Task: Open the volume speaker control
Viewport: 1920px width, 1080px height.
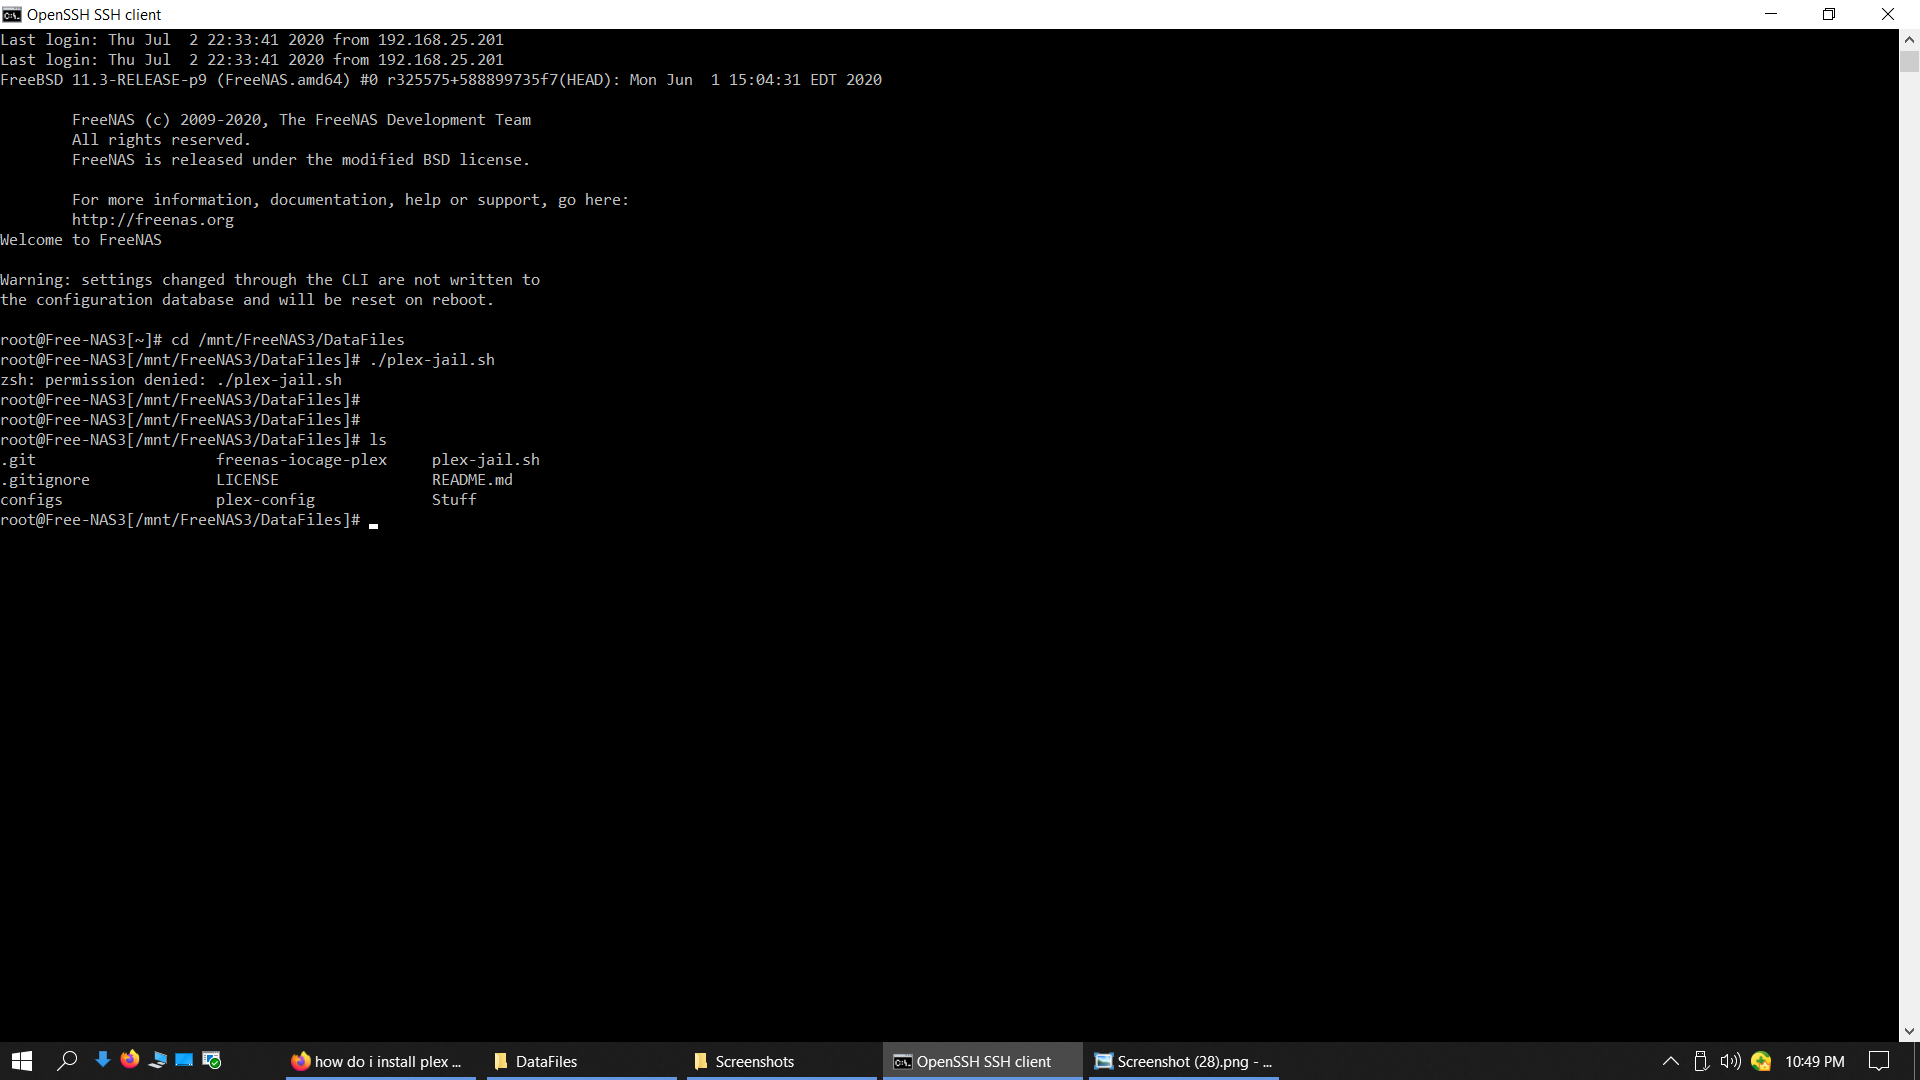Action: [1730, 1061]
